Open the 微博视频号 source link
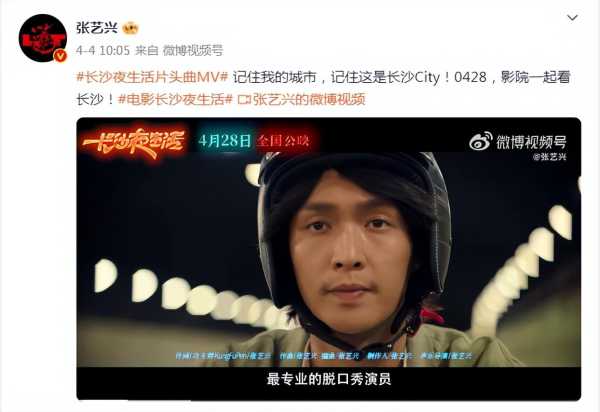Screen dimensions: 600x412 (193, 50)
